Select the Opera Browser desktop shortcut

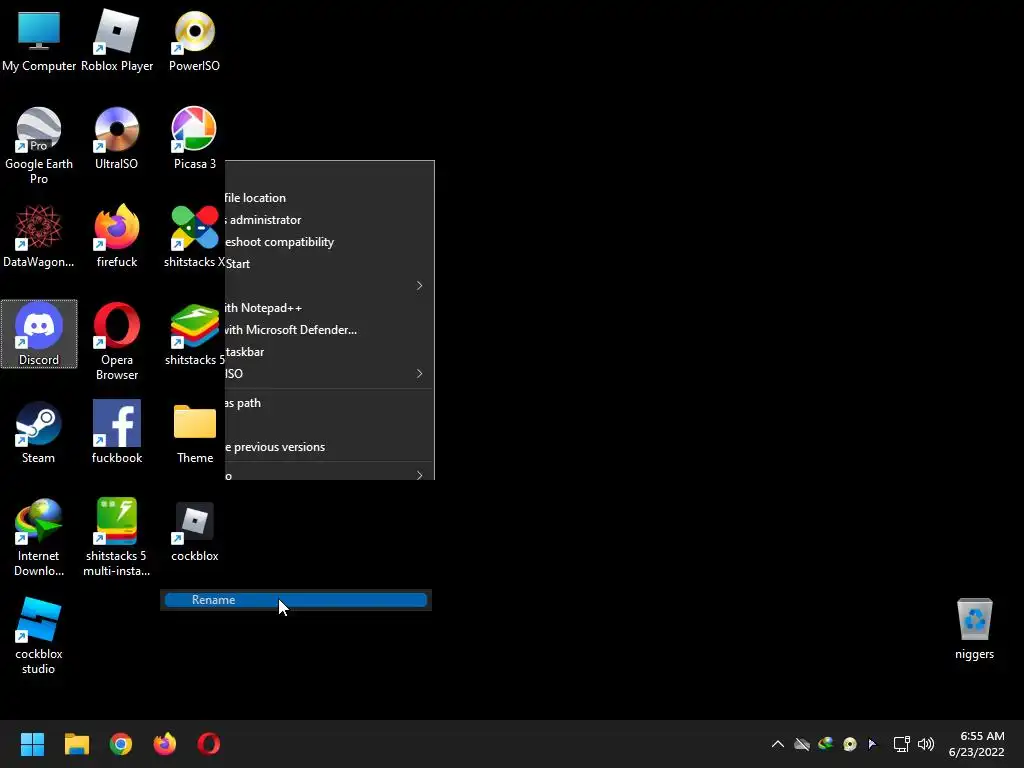tap(117, 342)
